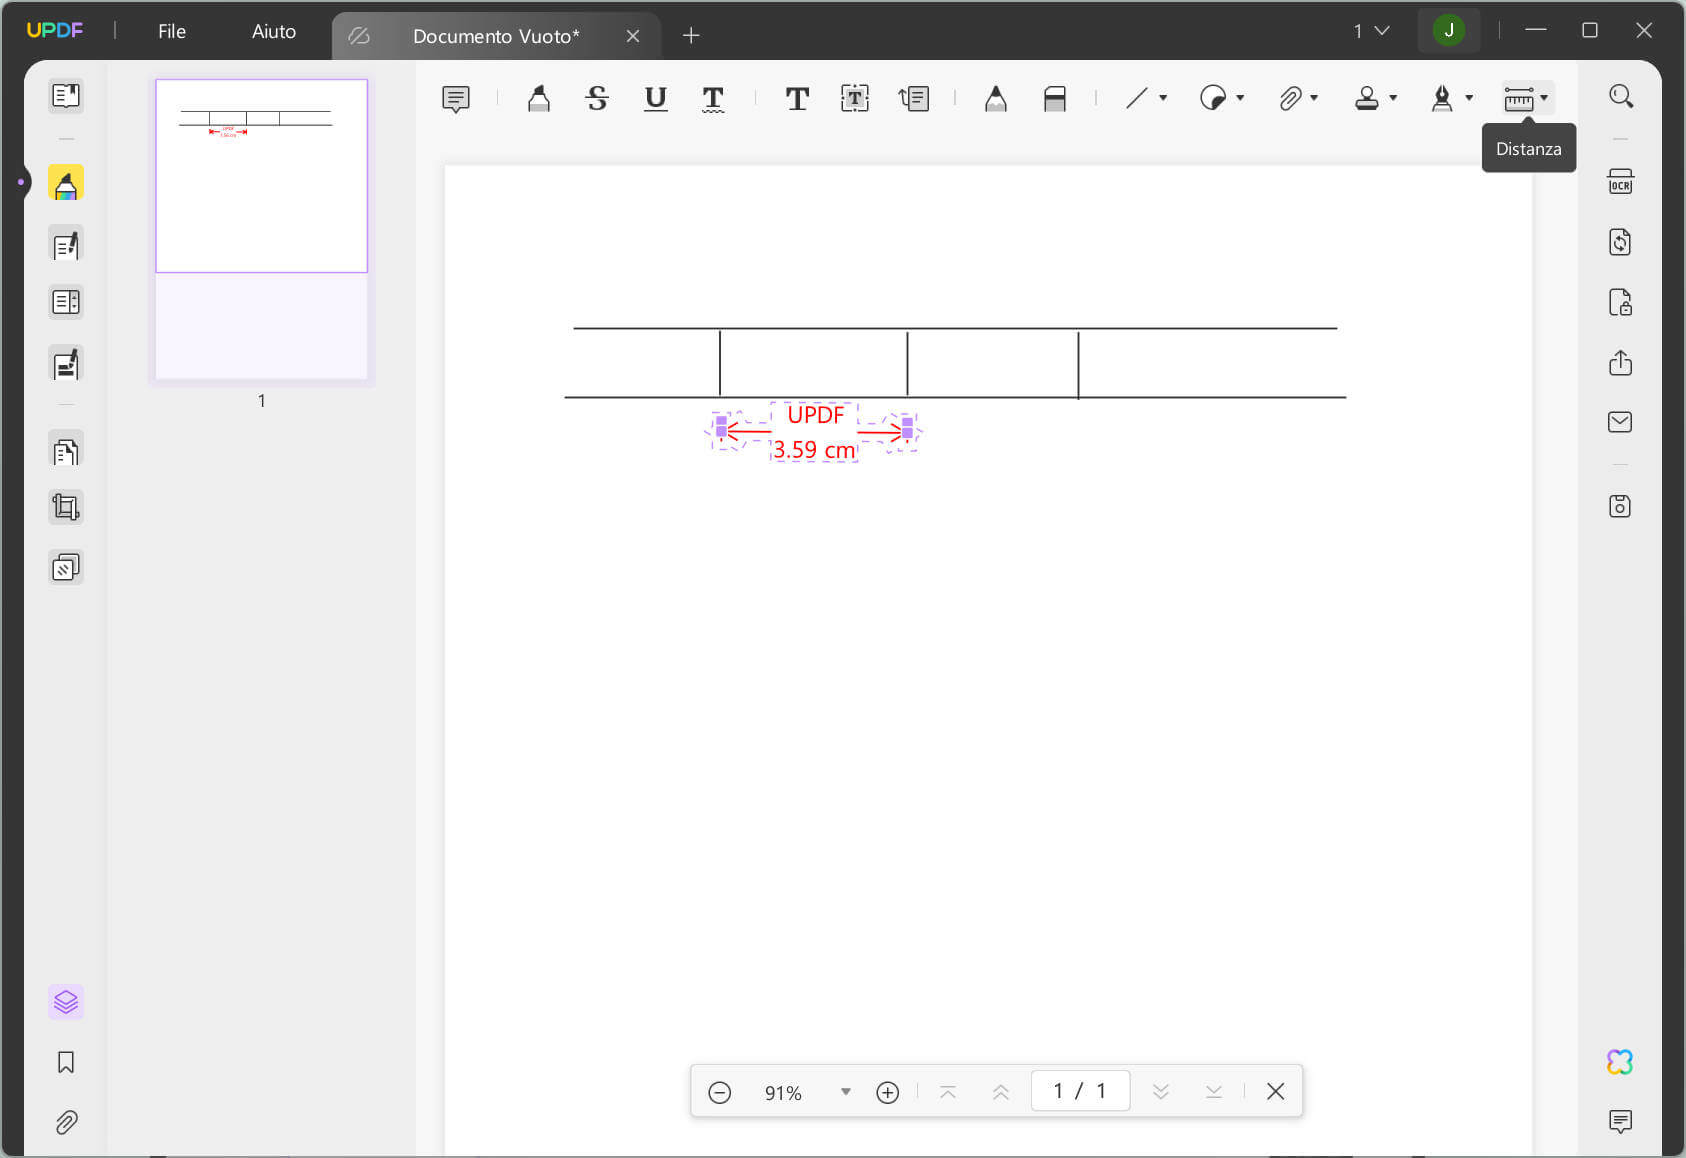Viewport: 1686px width, 1158px height.
Task: Run the OCR recognition tool
Action: click(1621, 182)
